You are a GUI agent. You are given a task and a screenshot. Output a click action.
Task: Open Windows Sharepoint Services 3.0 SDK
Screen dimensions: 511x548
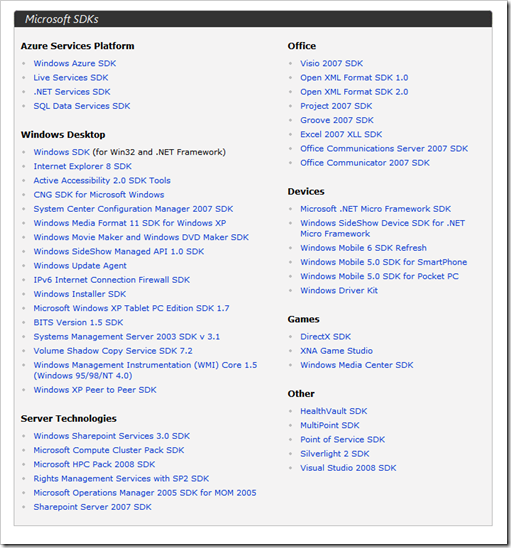tap(112, 436)
